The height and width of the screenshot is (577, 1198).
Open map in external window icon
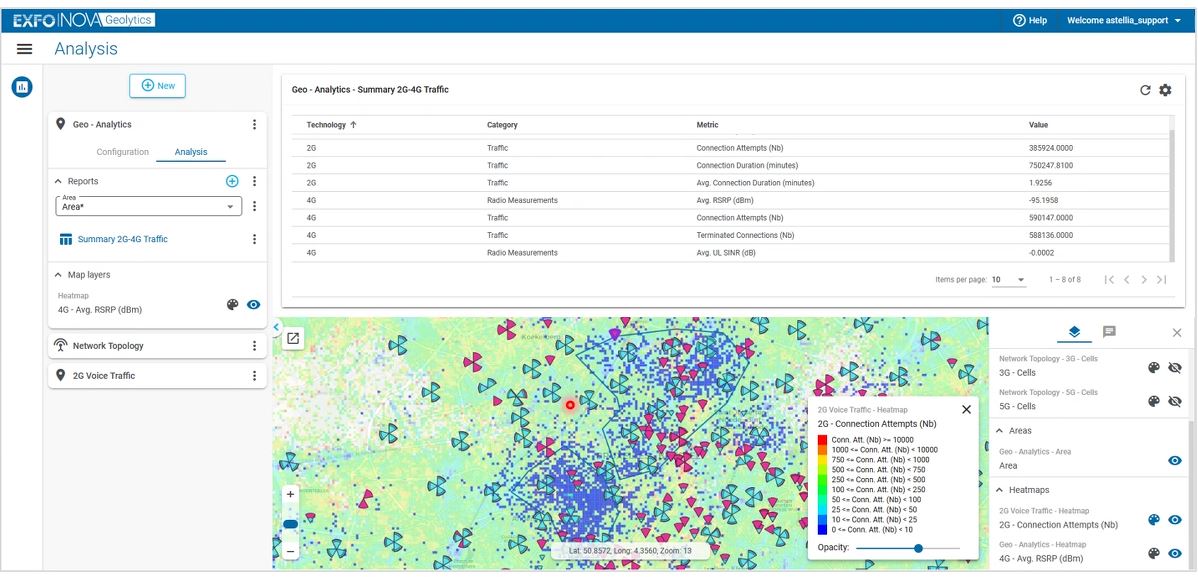293,338
